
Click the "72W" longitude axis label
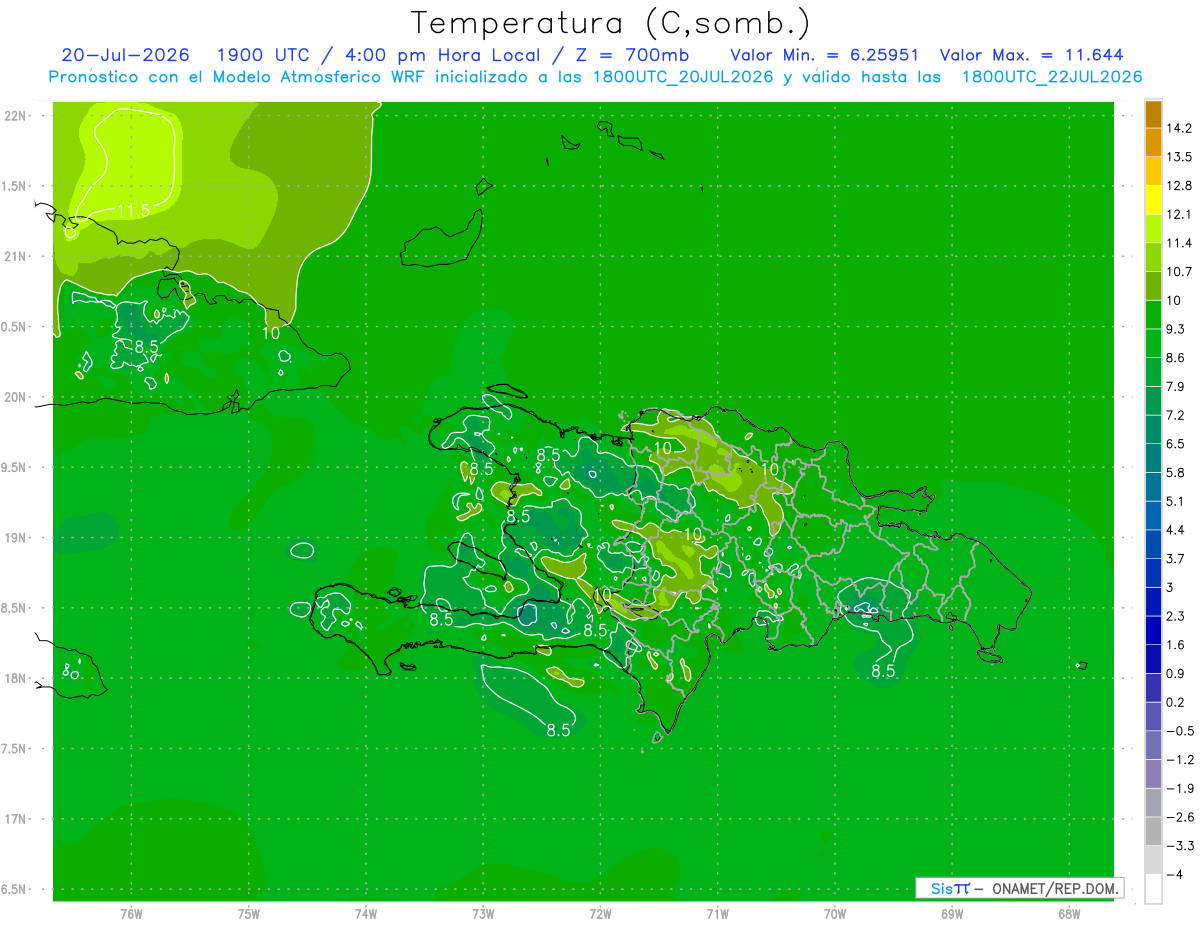pyautogui.click(x=600, y=913)
